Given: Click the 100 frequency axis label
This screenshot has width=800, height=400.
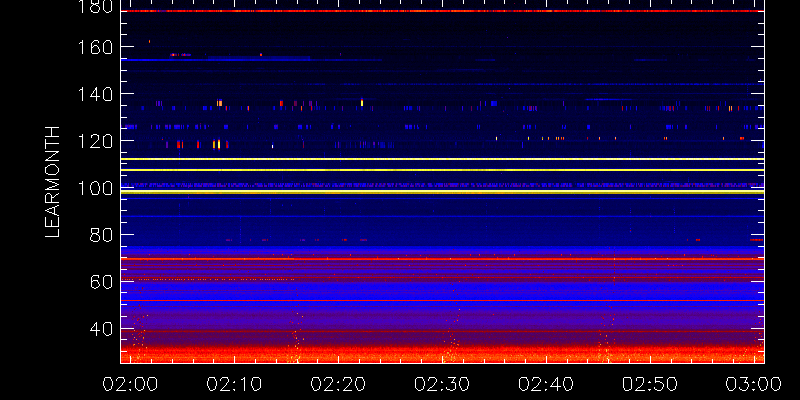Looking at the screenshot, I should (97, 188).
